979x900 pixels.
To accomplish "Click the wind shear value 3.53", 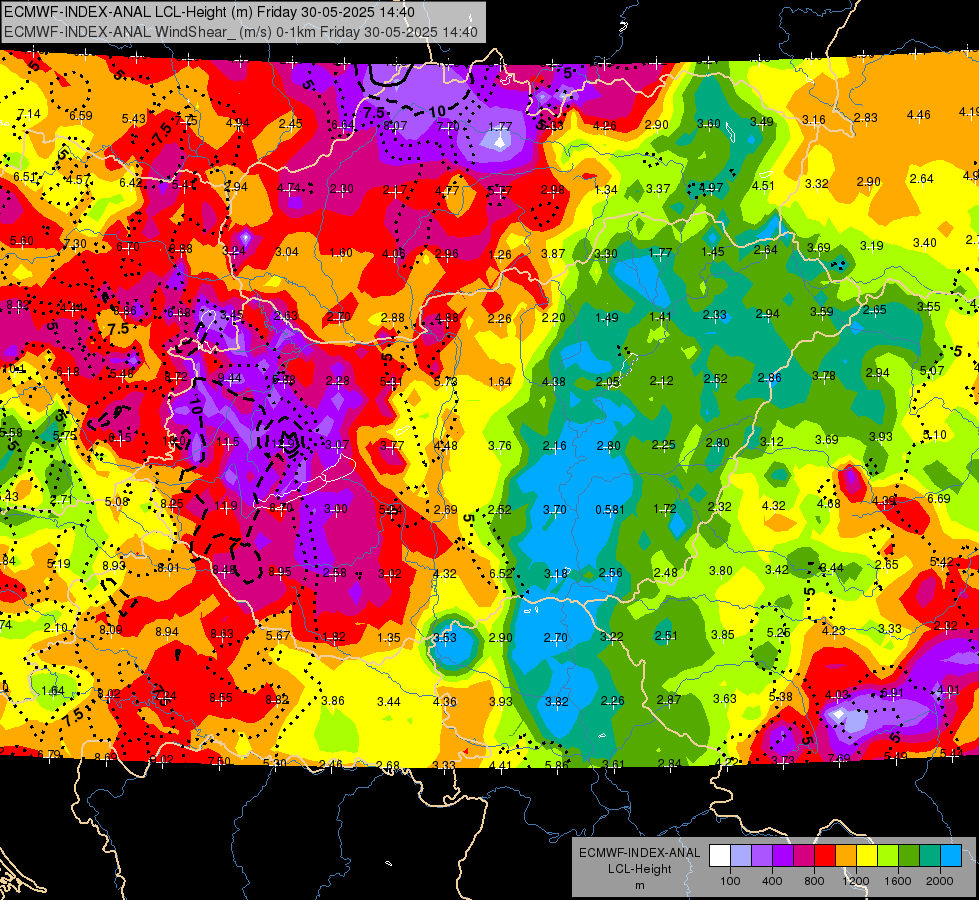I will (445, 638).
